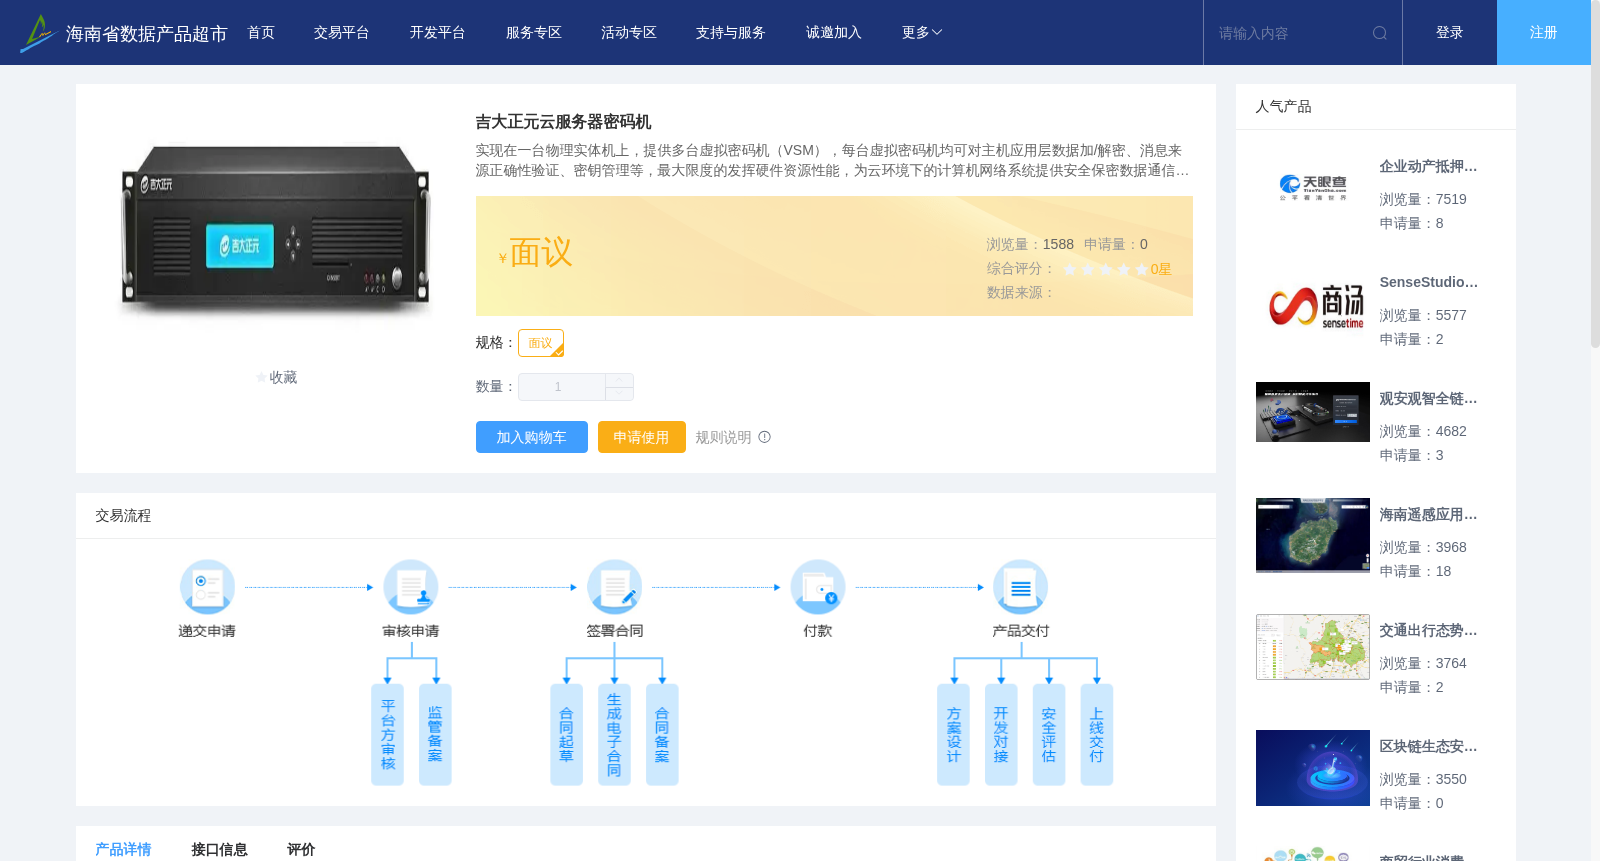Click the search magnifier icon

point(1380,33)
